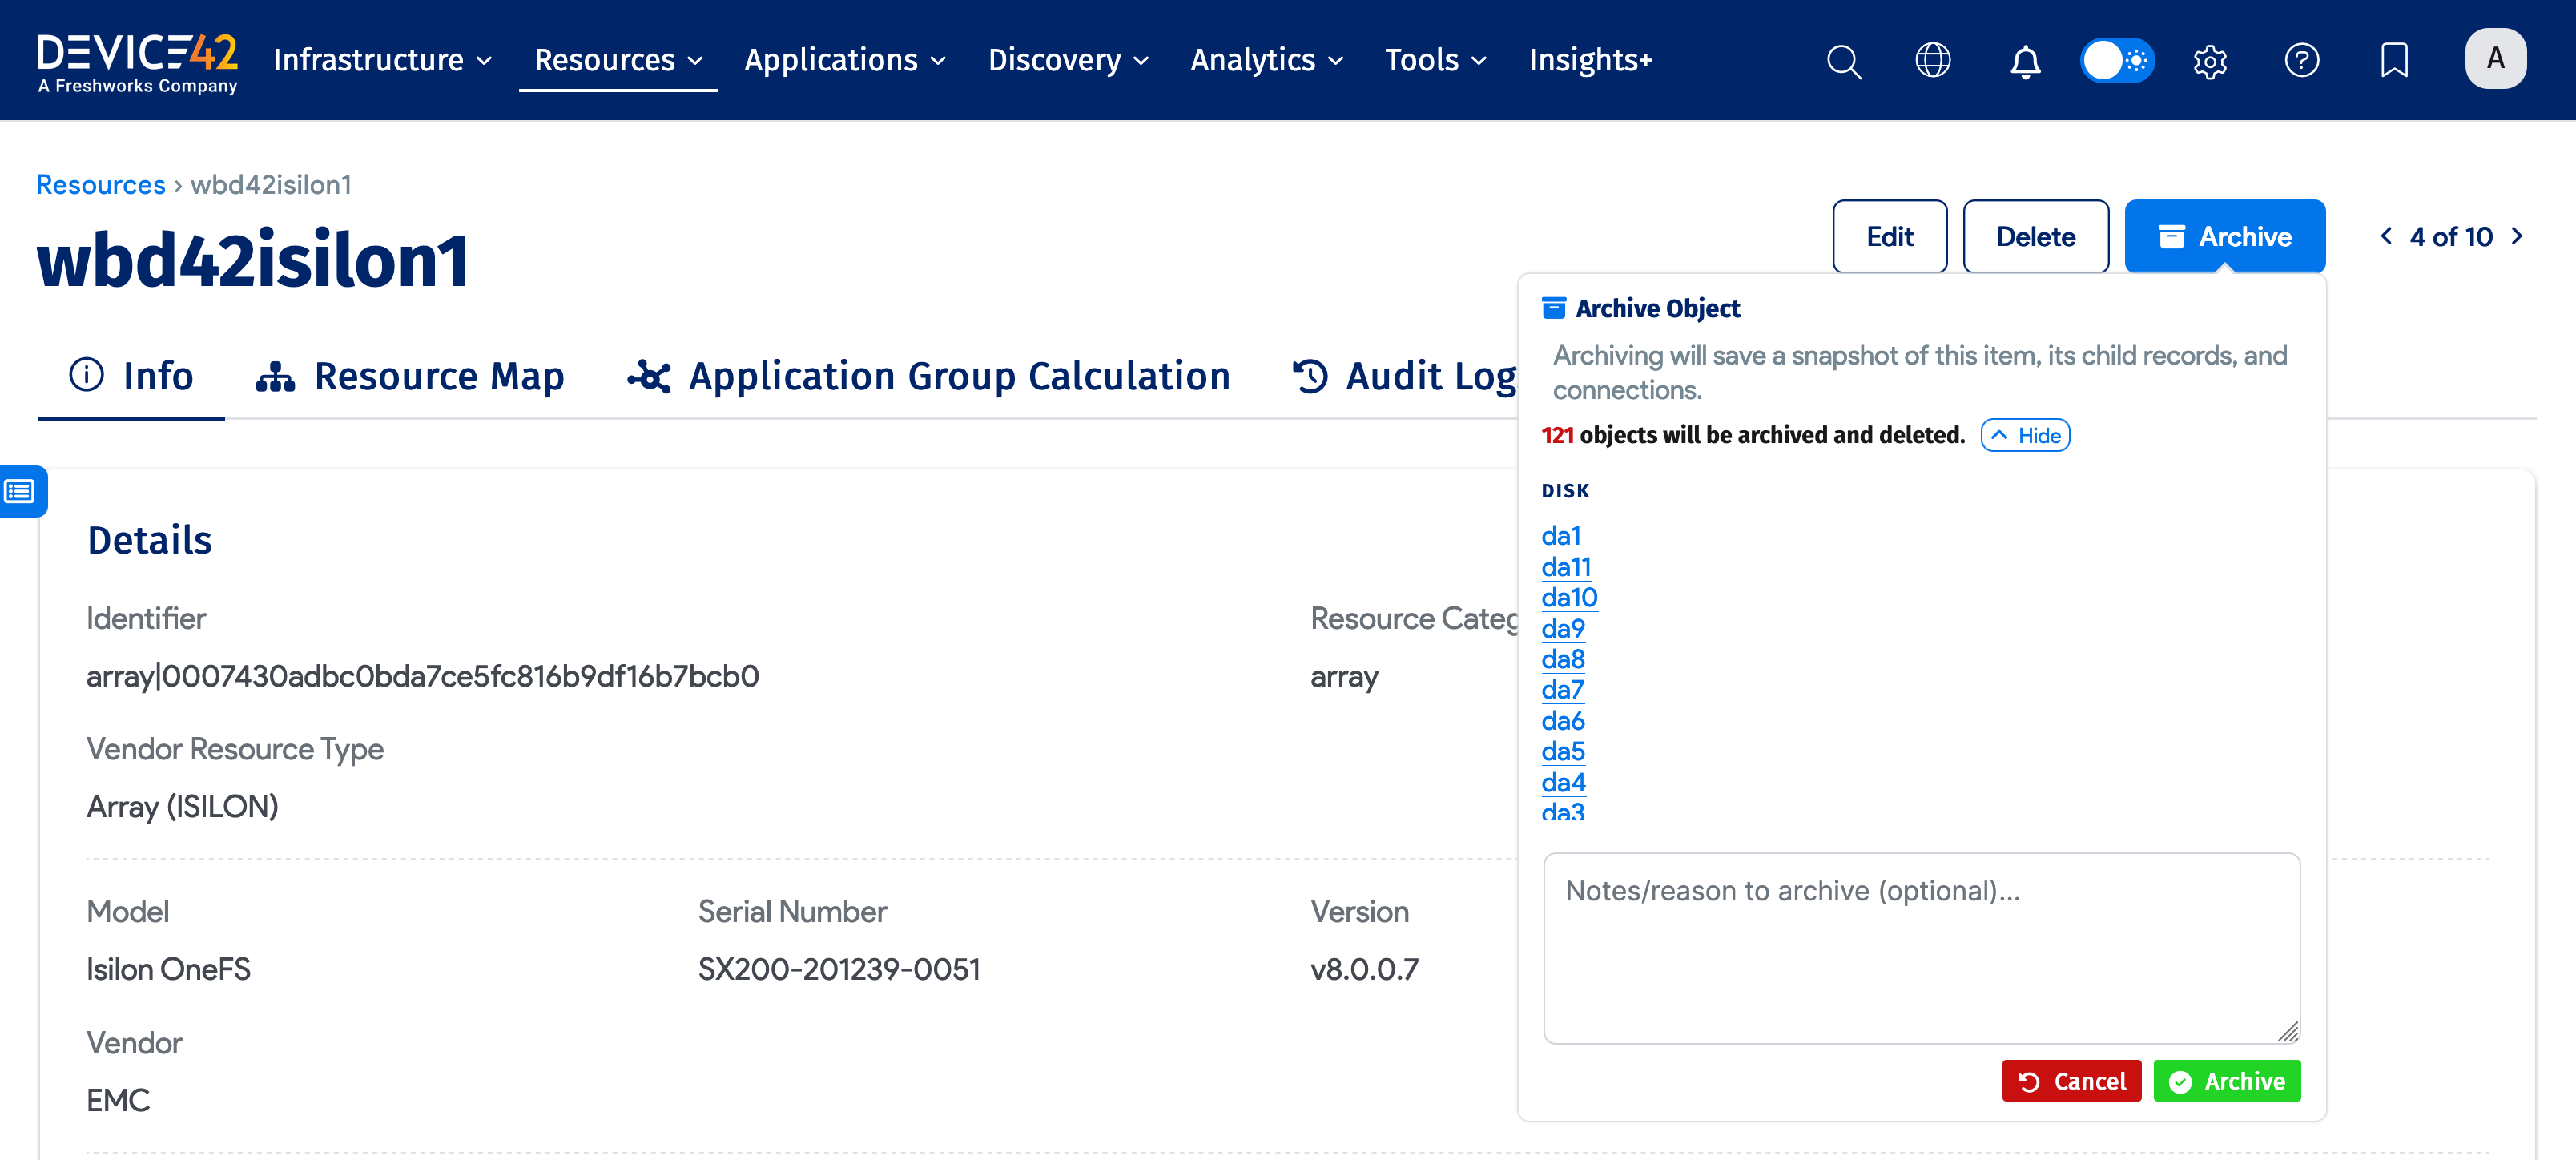This screenshot has height=1160, width=2576.
Task: Expand the Infrastructure dropdown menu
Action: click(x=383, y=60)
